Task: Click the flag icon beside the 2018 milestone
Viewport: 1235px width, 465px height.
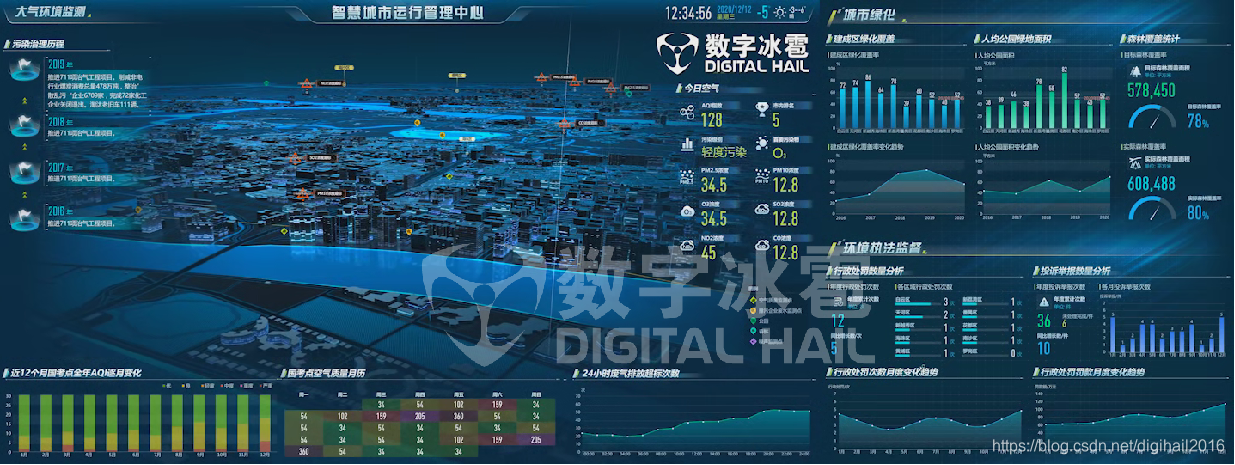Action: point(23,124)
